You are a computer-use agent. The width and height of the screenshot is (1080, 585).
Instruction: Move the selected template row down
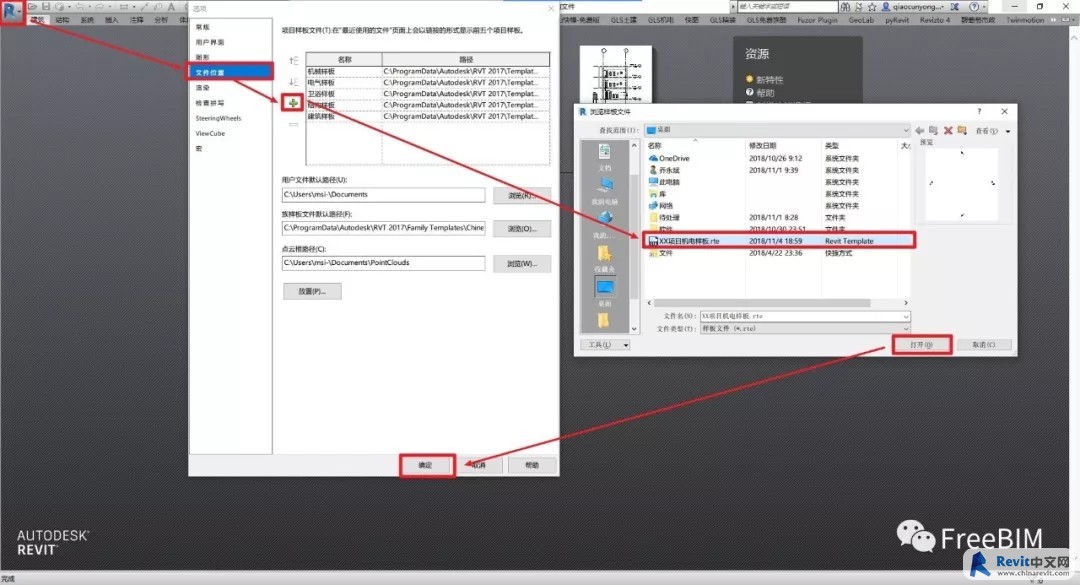pos(293,82)
